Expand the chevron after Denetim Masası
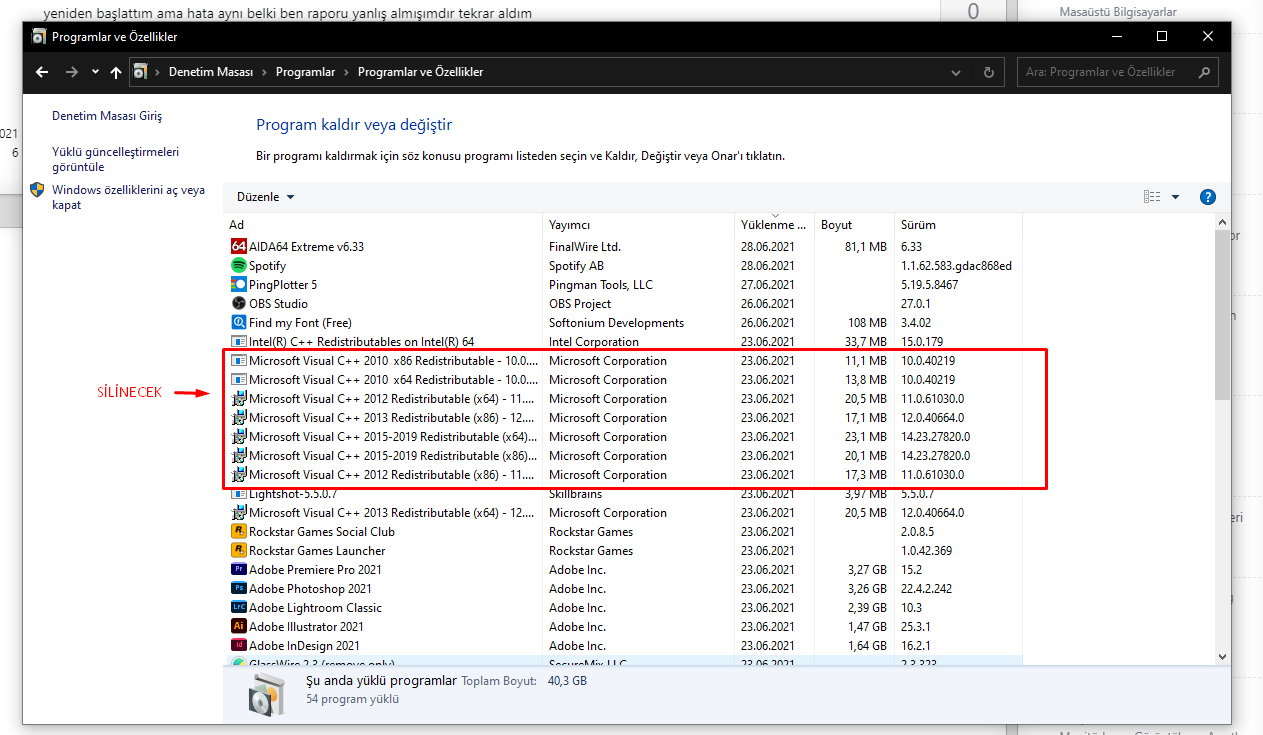 click(x=264, y=72)
